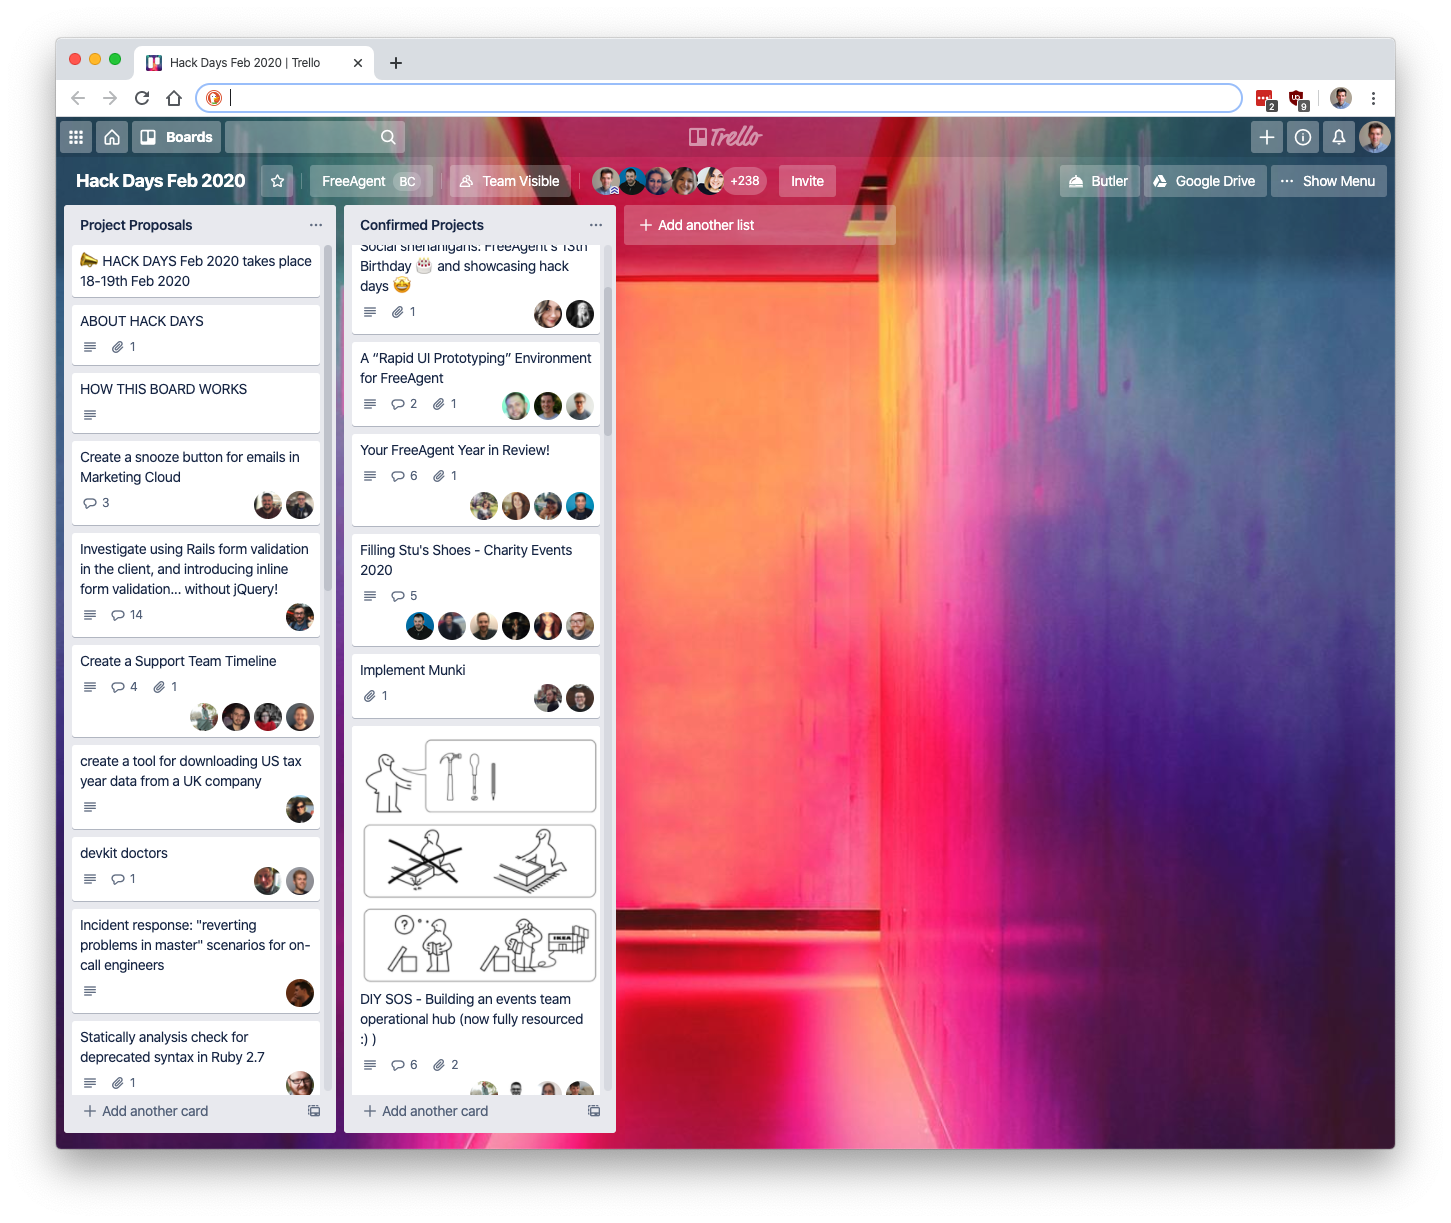The height and width of the screenshot is (1223, 1451).
Task: Click the Hack Days Feb 2020 board title
Action: (x=161, y=181)
